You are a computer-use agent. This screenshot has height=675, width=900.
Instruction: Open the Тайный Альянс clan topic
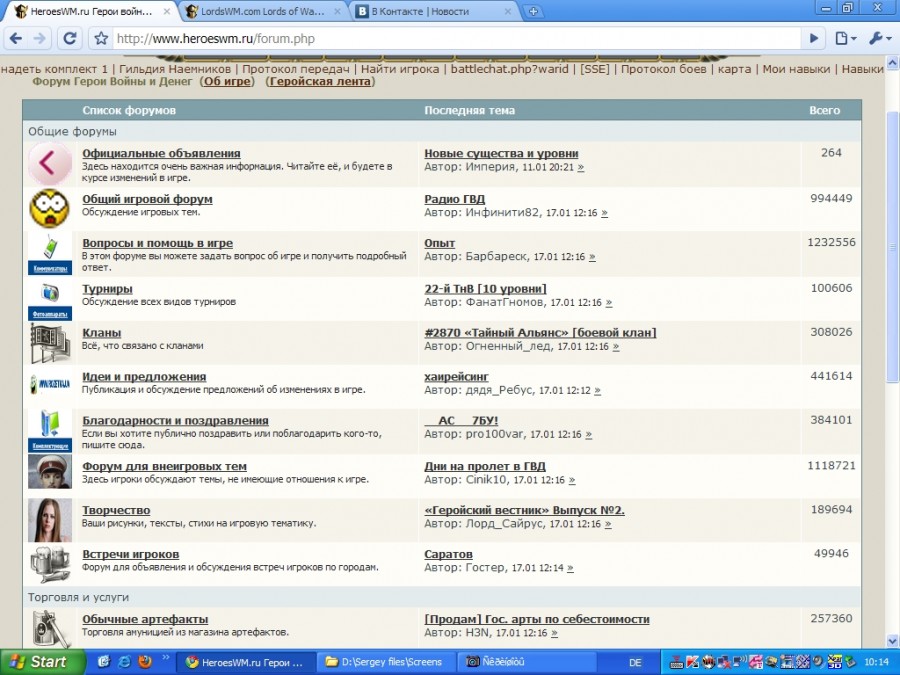click(540, 333)
